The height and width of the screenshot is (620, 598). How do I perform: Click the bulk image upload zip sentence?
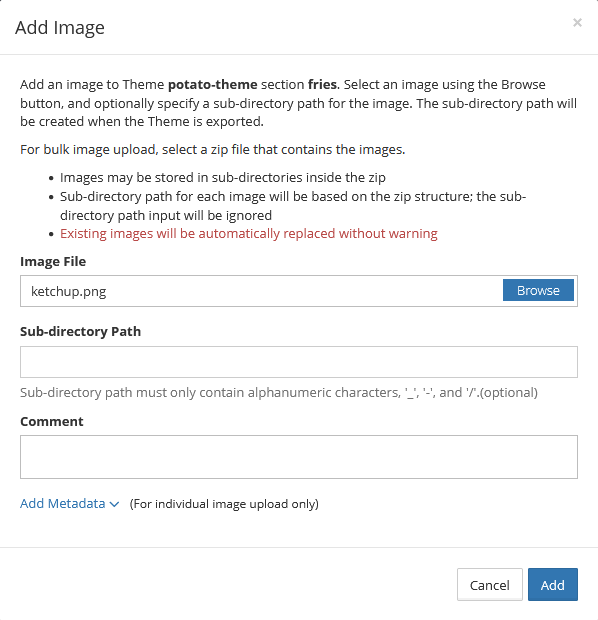212,150
